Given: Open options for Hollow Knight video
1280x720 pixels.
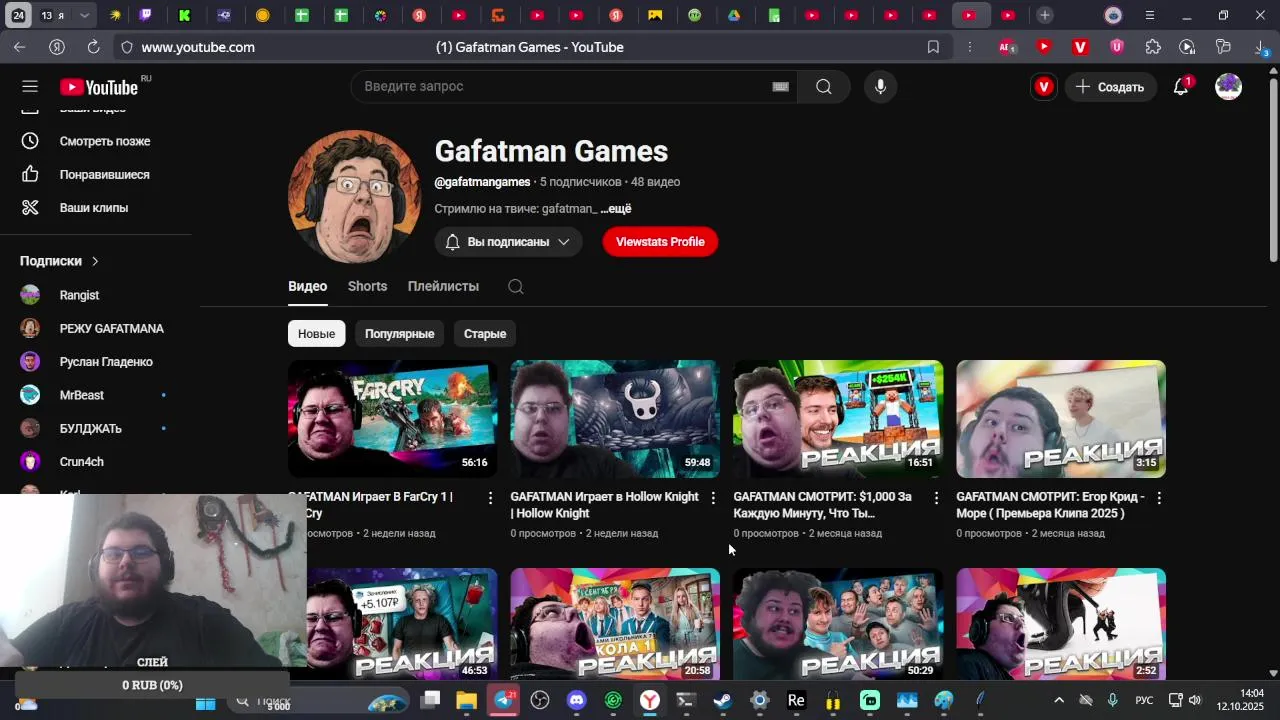Looking at the screenshot, I should click(713, 498).
